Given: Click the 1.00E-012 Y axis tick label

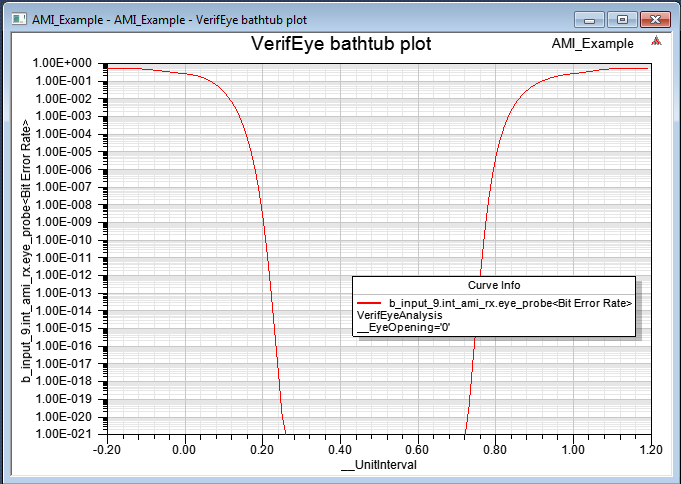Looking at the screenshot, I should [64, 275].
